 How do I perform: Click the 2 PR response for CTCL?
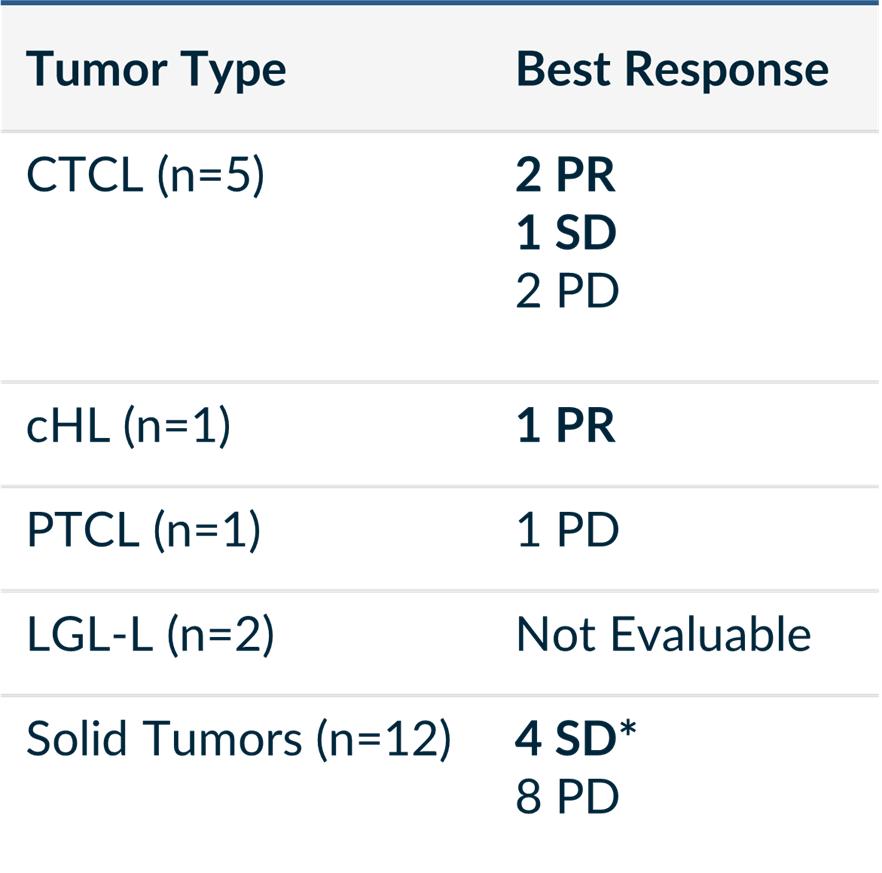(x=566, y=176)
